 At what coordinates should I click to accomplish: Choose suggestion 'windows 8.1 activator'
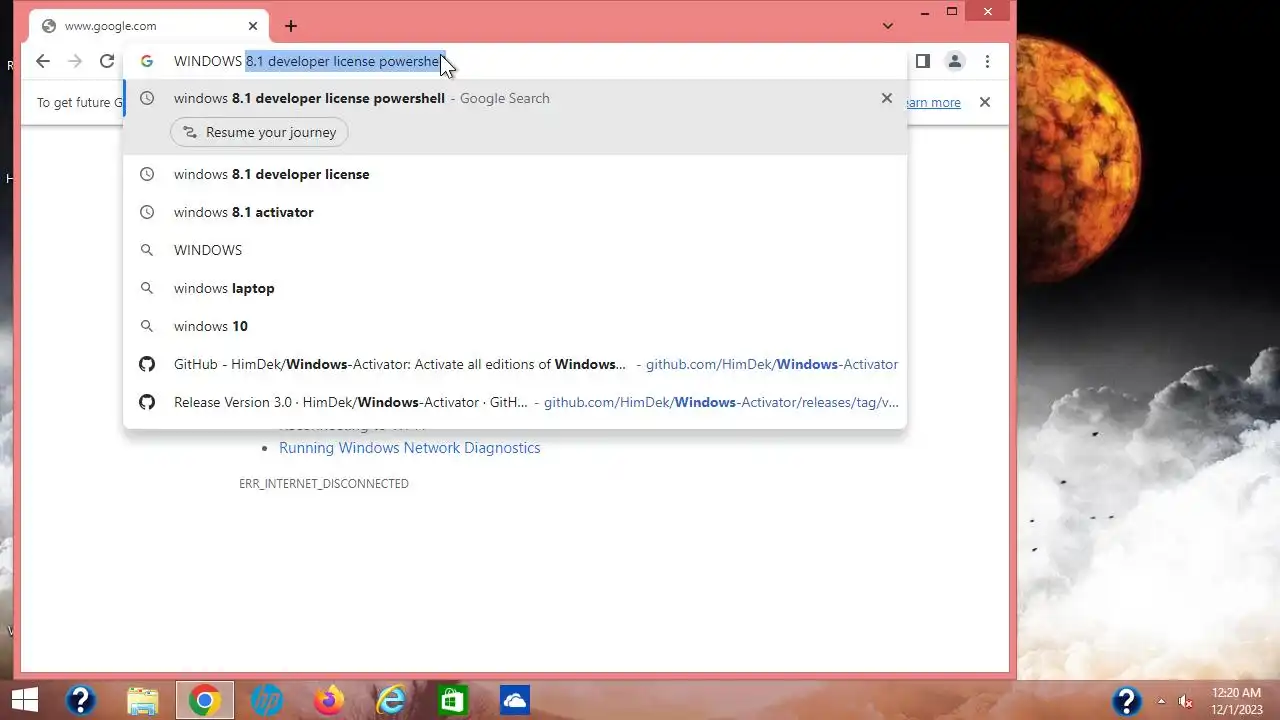click(515, 212)
